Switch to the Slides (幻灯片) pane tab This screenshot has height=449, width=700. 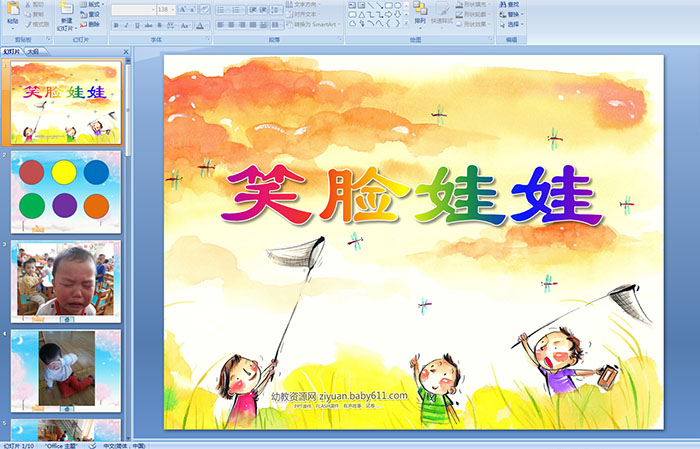click(11, 51)
